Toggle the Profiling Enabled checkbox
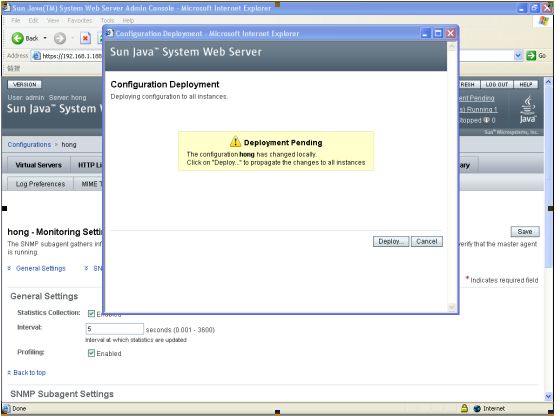The height and width of the screenshot is (417, 557). coord(91,353)
